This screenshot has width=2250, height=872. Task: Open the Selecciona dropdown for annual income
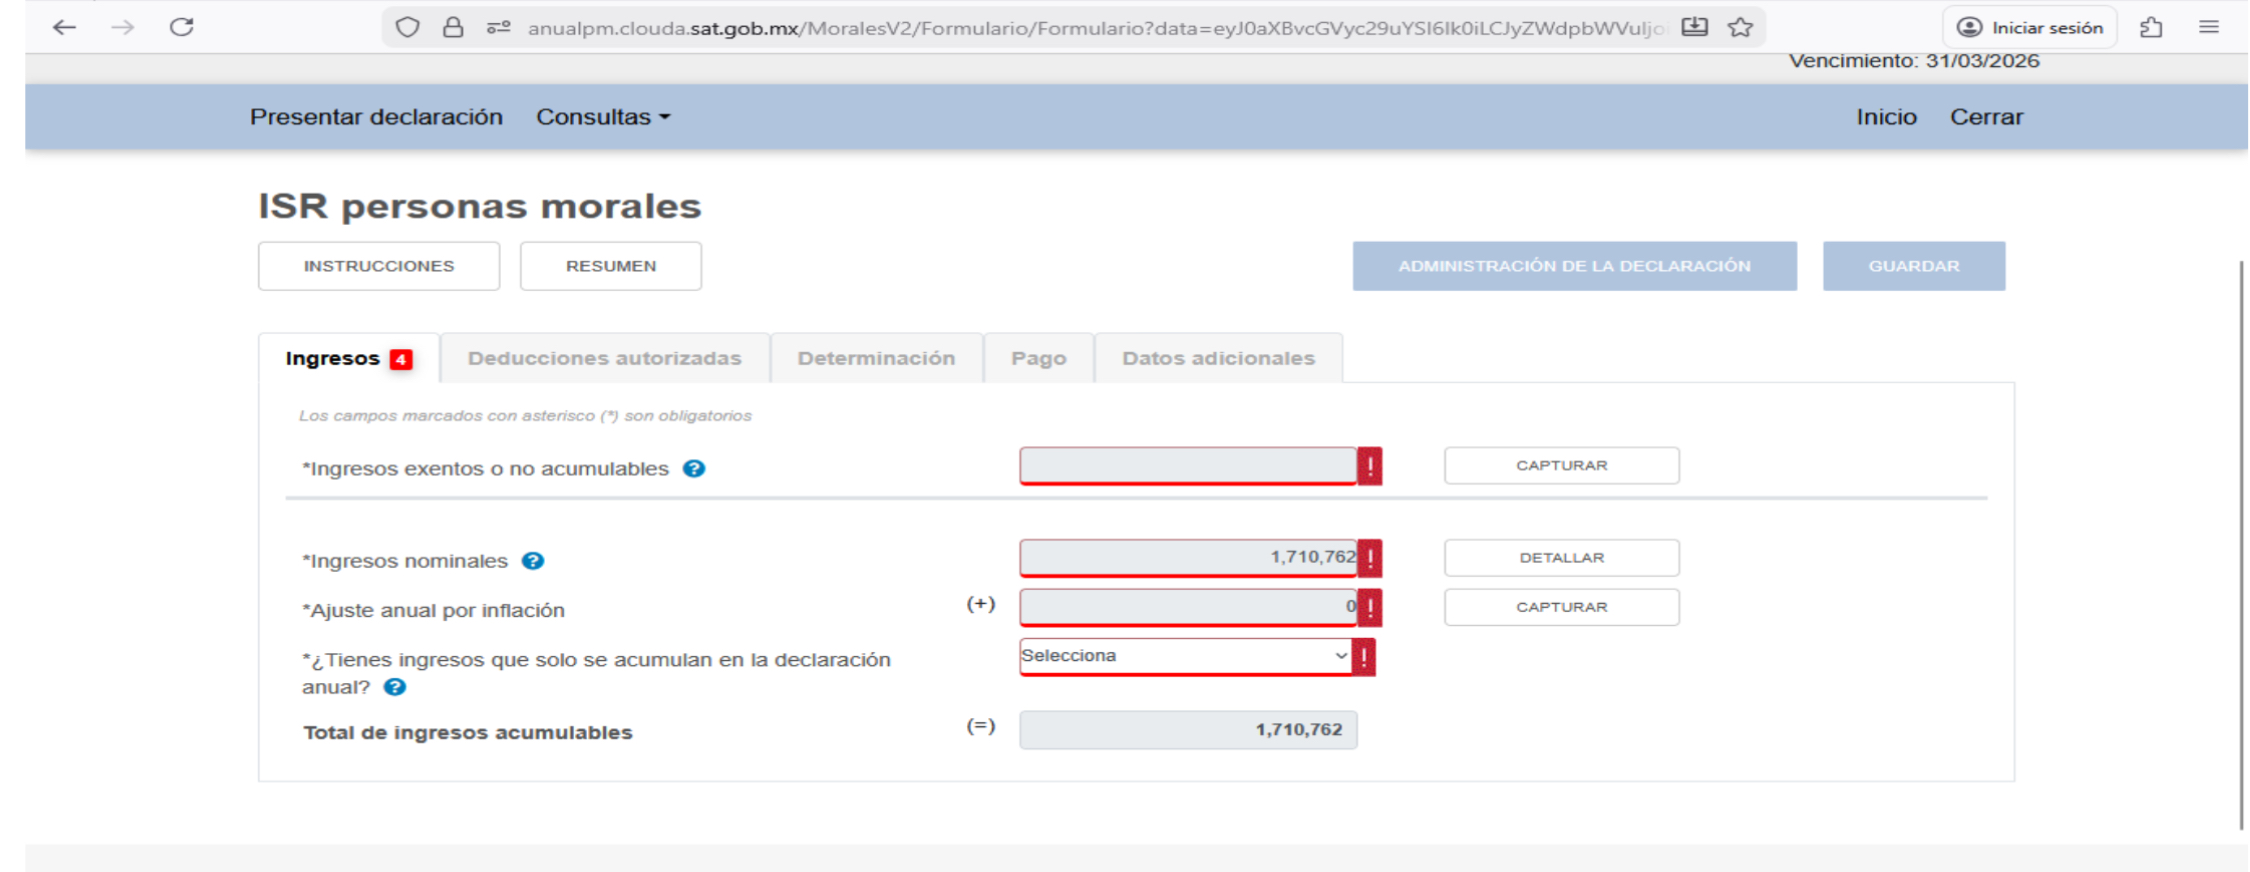1185,656
